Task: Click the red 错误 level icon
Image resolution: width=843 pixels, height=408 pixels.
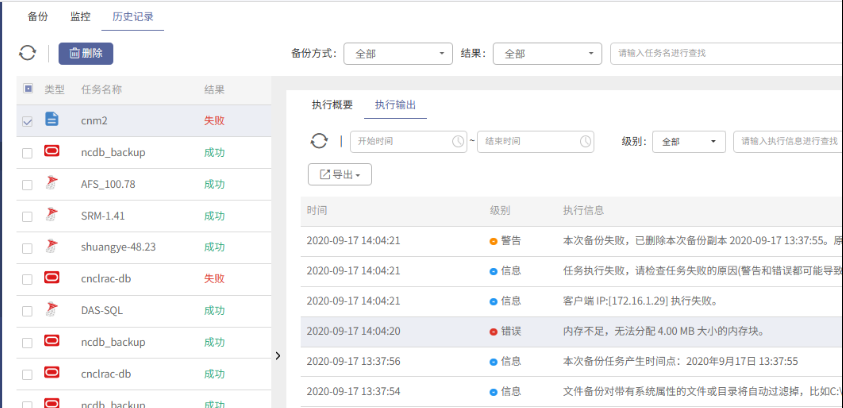Action: tap(494, 331)
